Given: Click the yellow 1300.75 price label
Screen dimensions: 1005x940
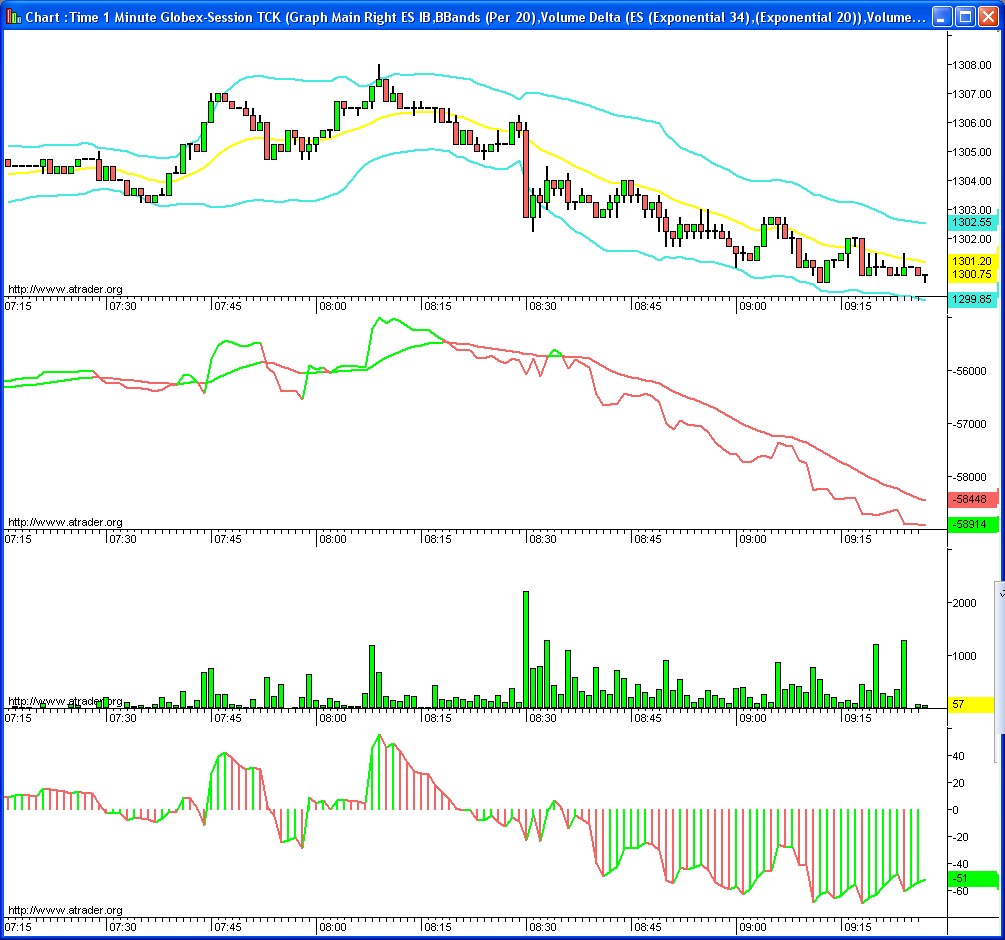Looking at the screenshot, I should pos(972,274).
